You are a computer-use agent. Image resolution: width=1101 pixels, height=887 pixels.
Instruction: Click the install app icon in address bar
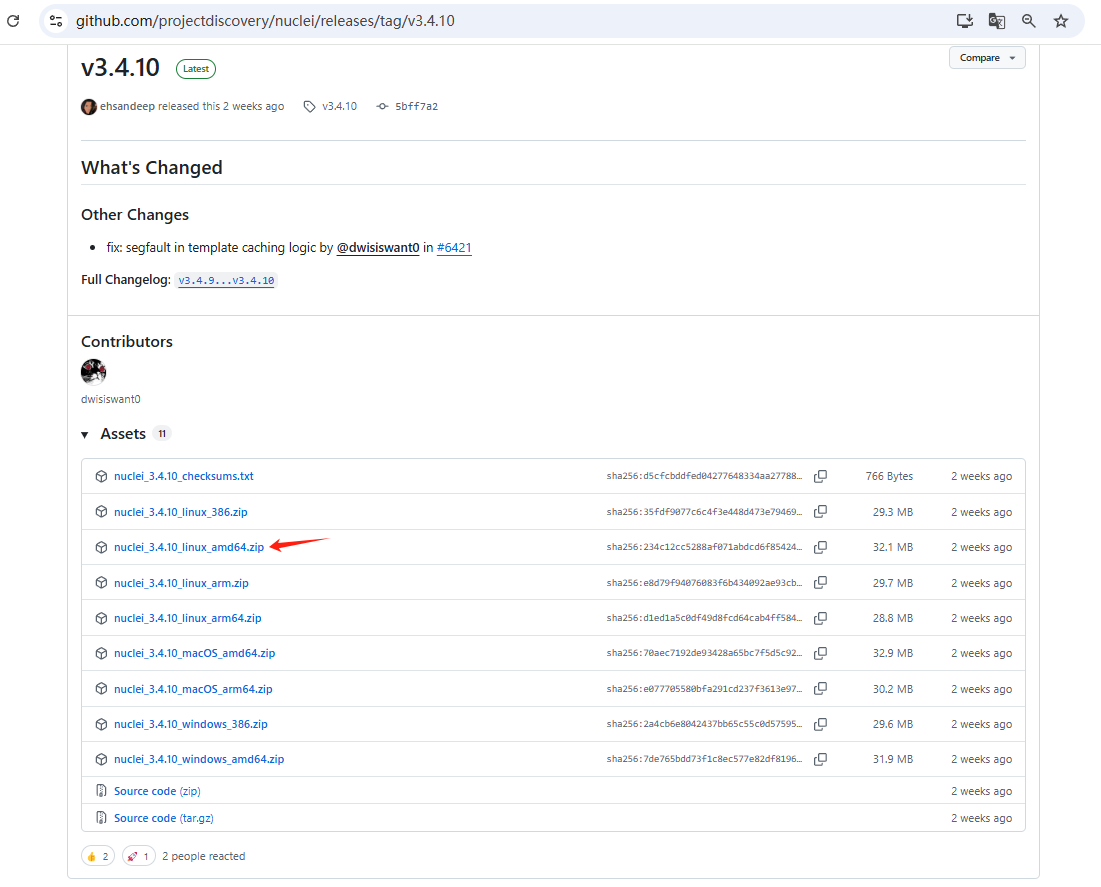(965, 21)
